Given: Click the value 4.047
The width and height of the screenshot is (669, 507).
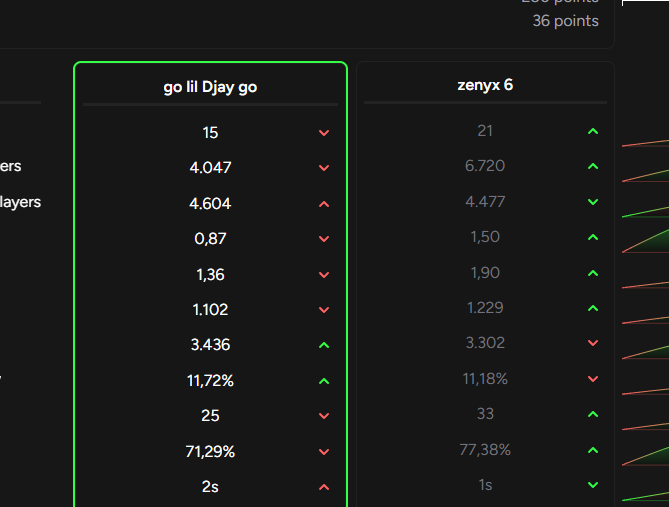Looking at the screenshot, I should (210, 168).
